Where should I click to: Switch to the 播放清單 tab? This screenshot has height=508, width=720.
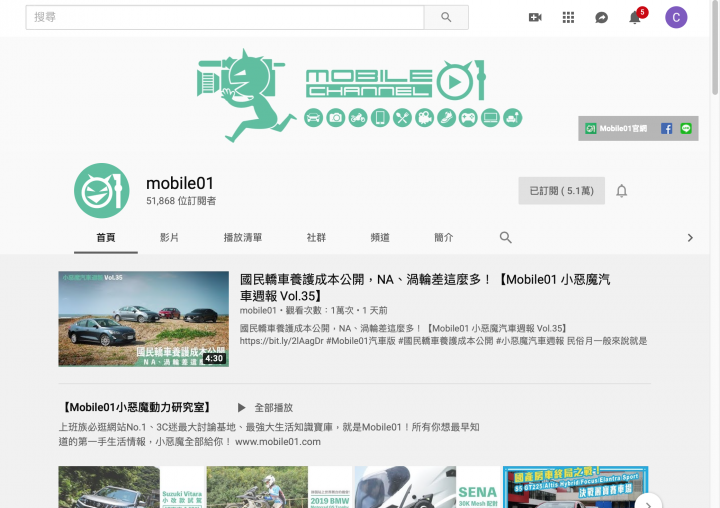(242, 237)
